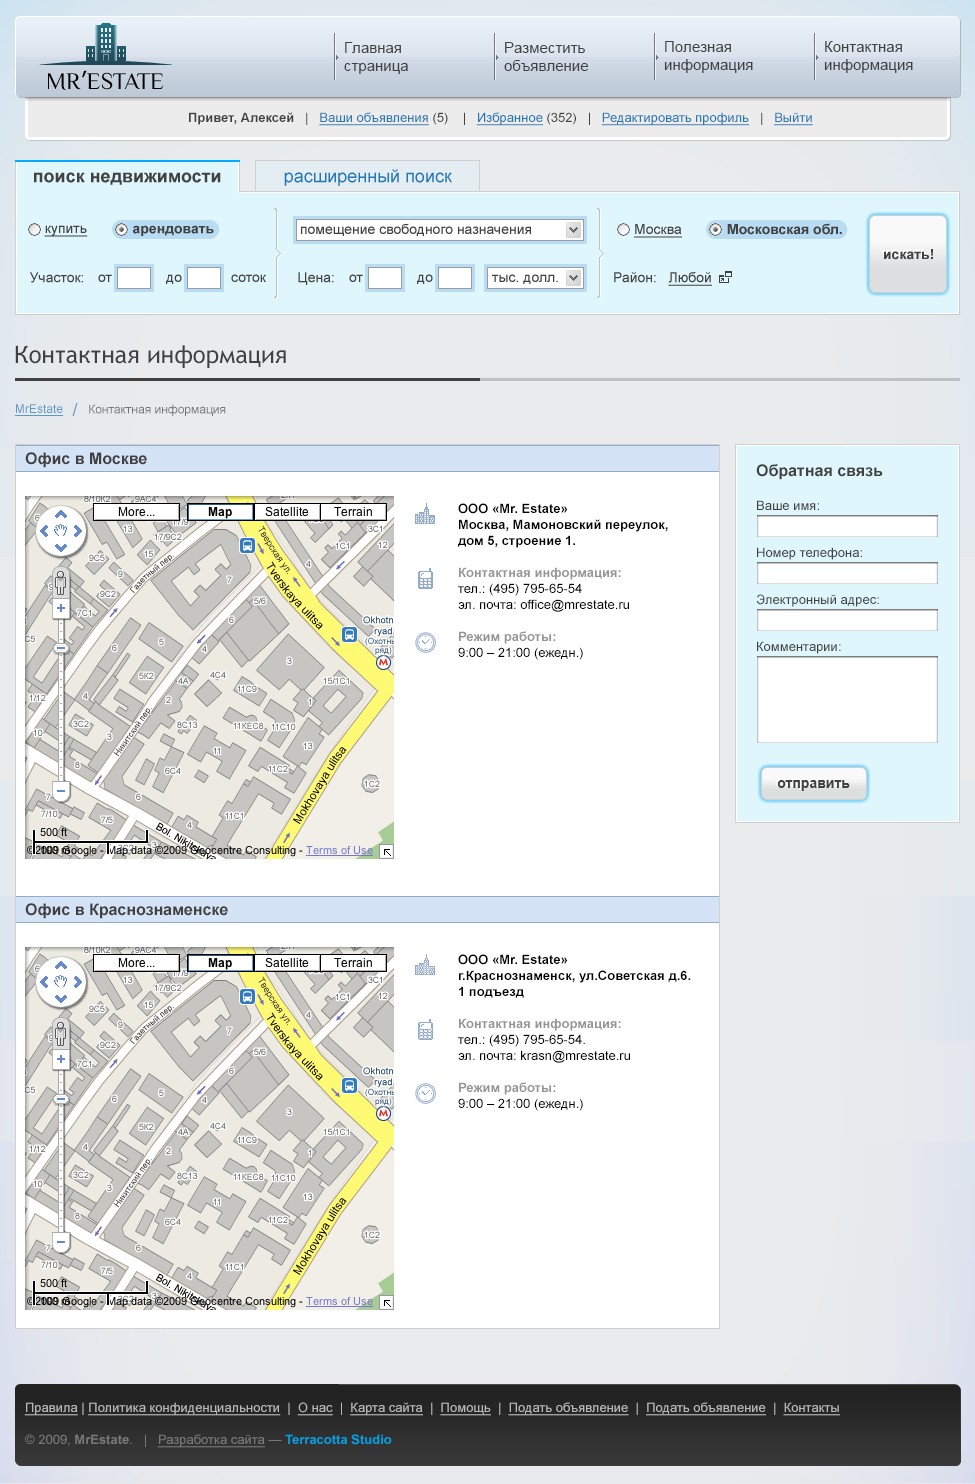
Task: Pan left on Krasnoznamensk office map
Action: pyautogui.click(x=44, y=981)
